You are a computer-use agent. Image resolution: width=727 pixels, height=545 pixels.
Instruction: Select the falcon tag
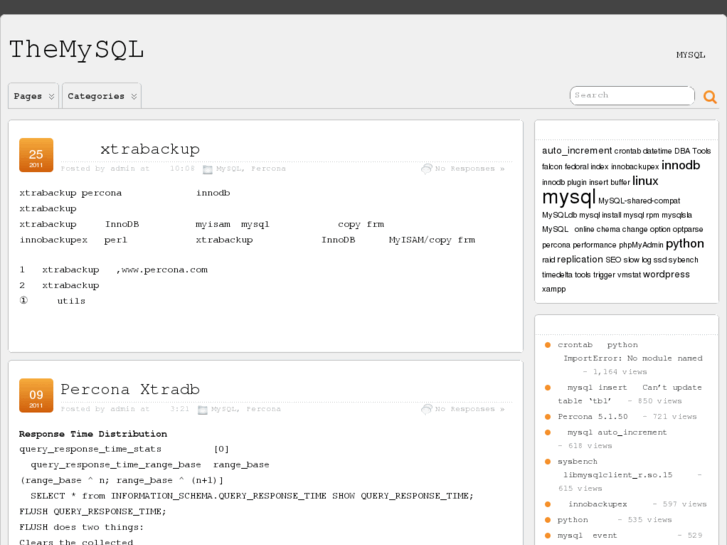552,167
